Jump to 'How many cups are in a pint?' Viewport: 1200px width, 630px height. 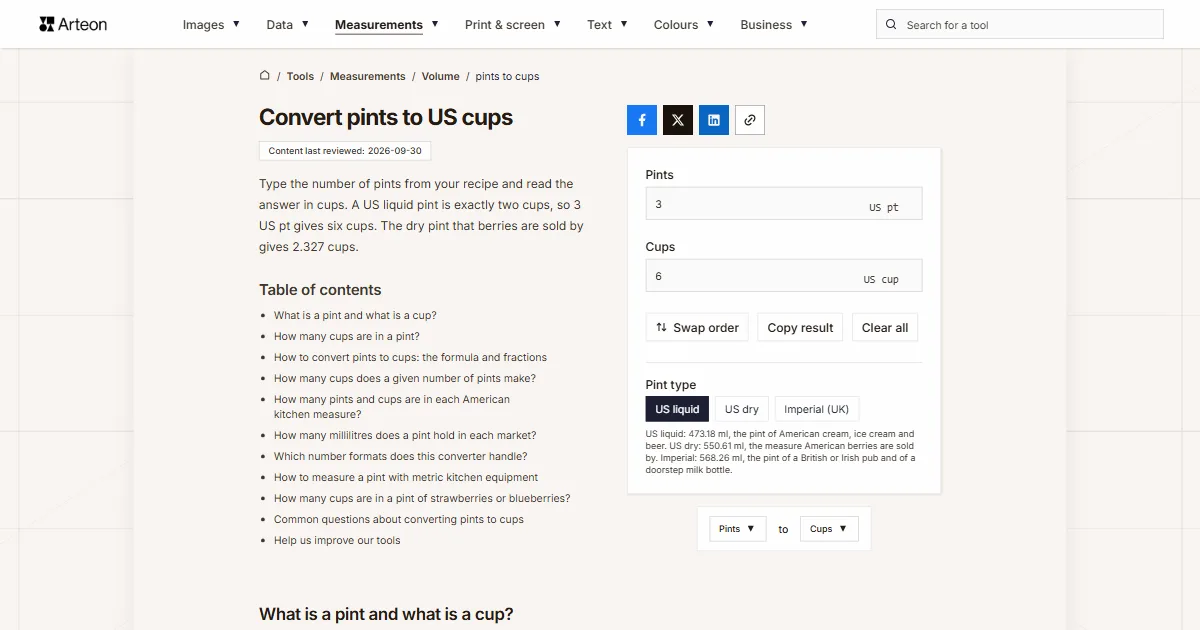coord(347,336)
